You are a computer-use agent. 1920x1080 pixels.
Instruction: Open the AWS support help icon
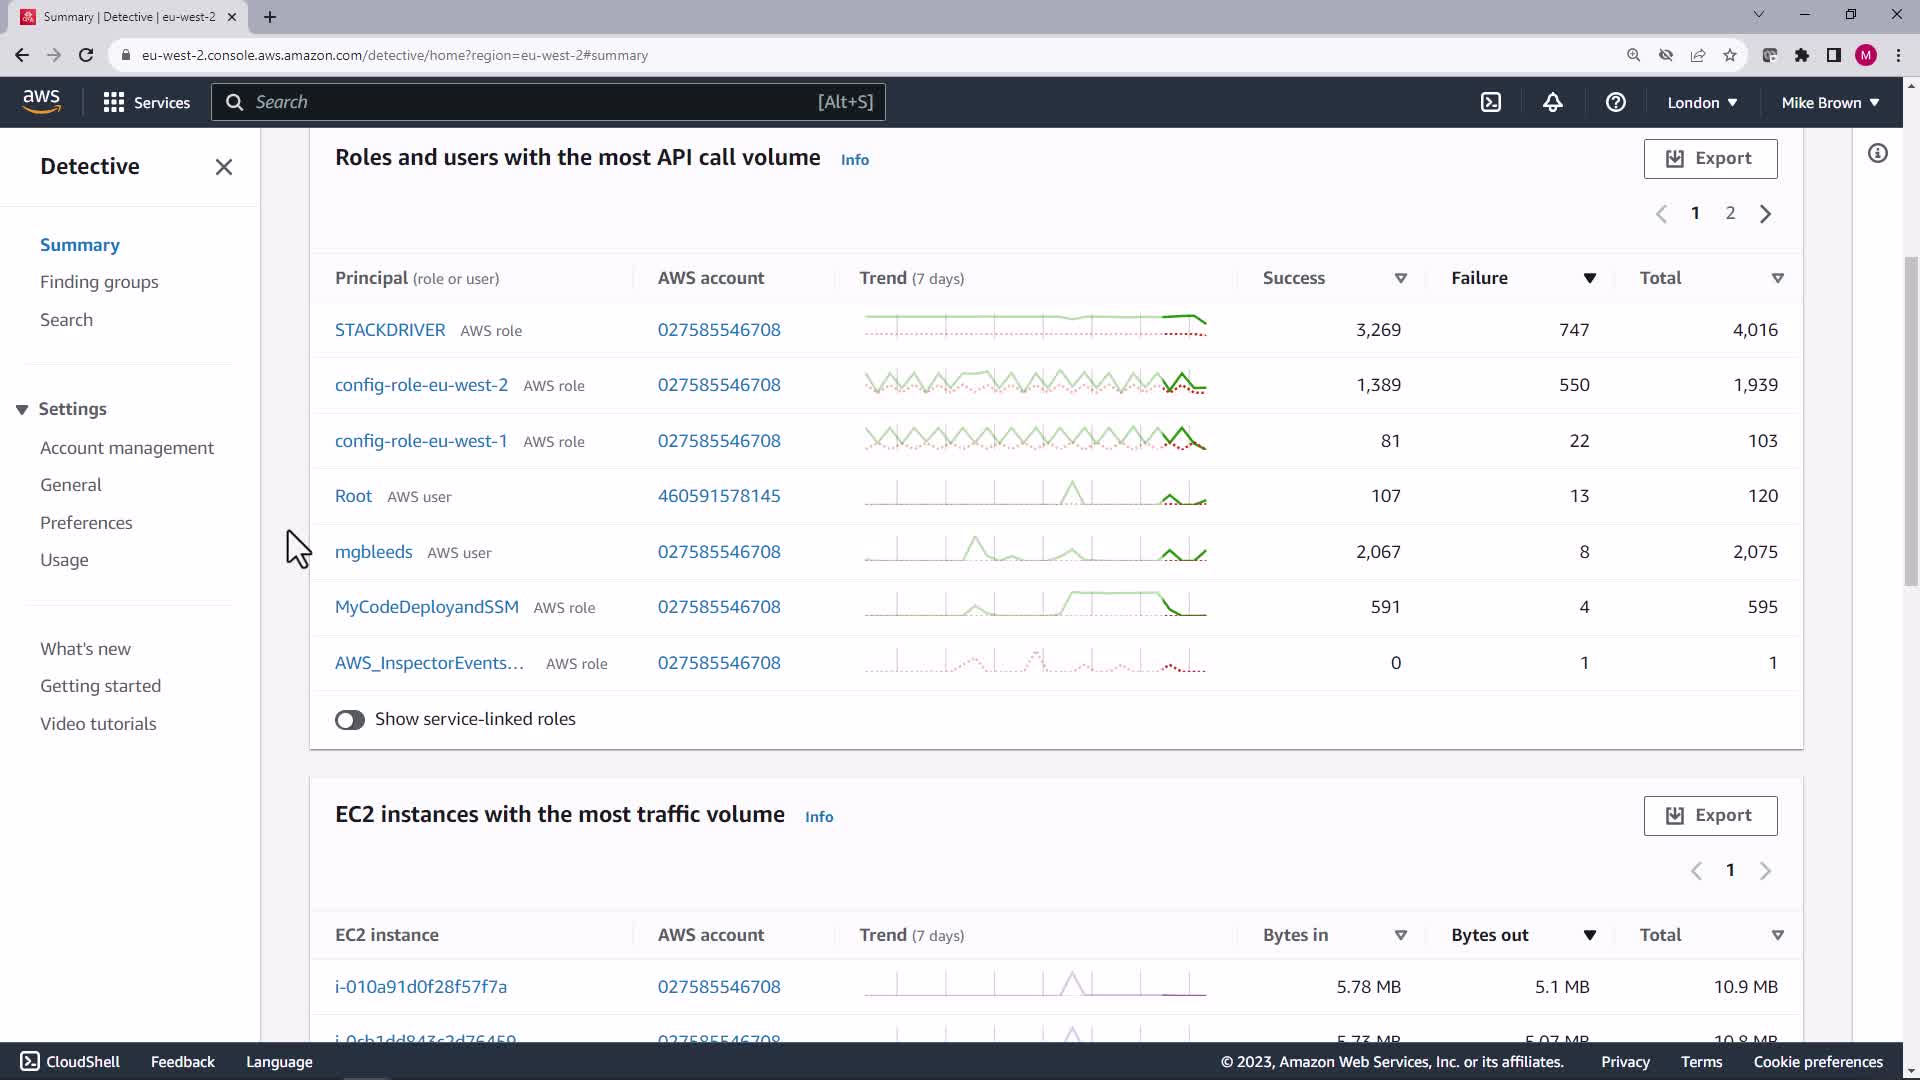(1615, 102)
